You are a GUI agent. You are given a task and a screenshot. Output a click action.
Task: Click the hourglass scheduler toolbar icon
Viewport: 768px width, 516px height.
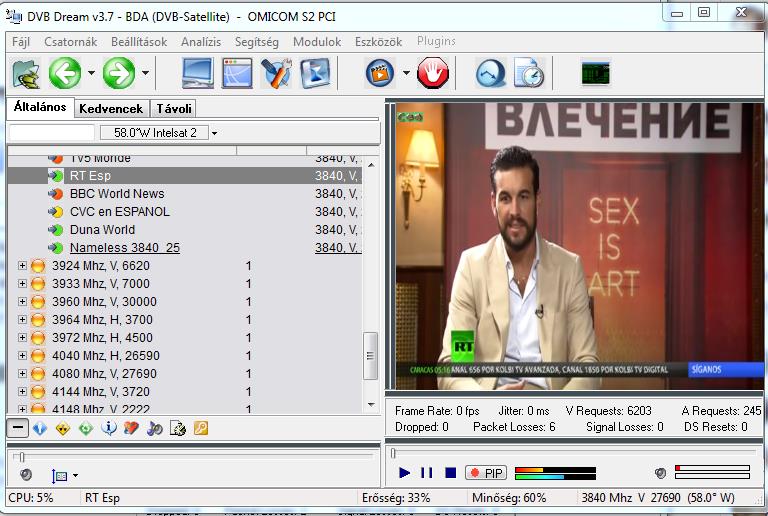coord(315,73)
